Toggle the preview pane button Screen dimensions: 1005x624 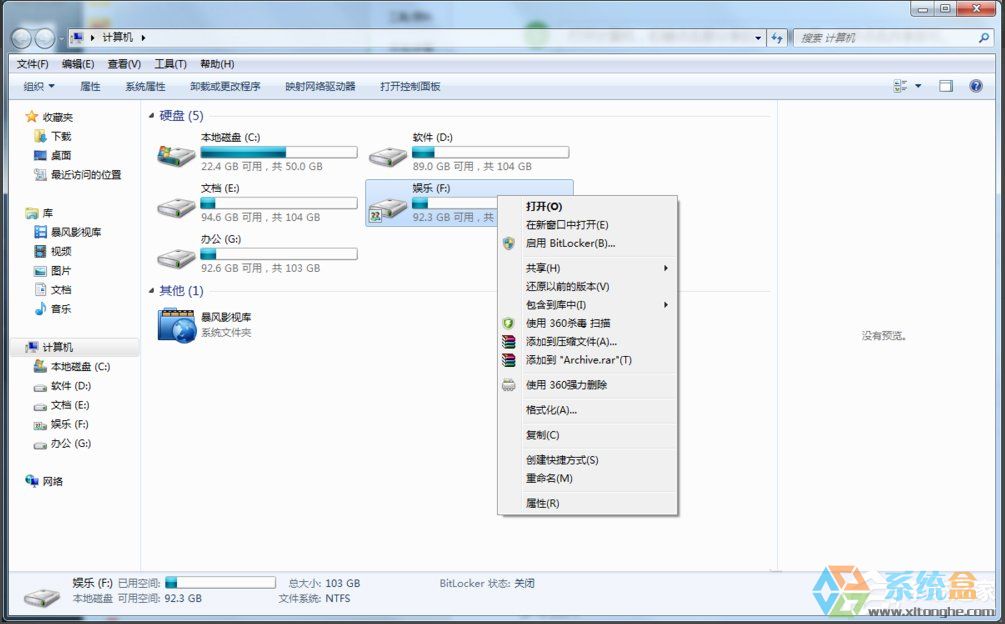tap(946, 86)
